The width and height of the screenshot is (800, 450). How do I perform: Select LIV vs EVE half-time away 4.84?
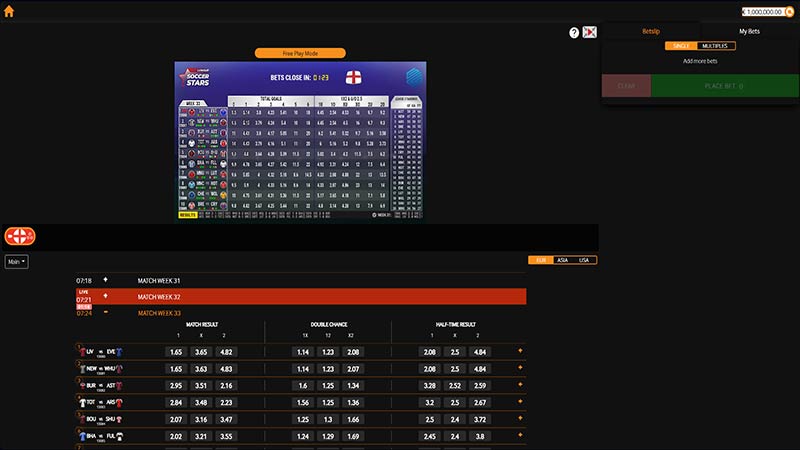click(x=480, y=352)
